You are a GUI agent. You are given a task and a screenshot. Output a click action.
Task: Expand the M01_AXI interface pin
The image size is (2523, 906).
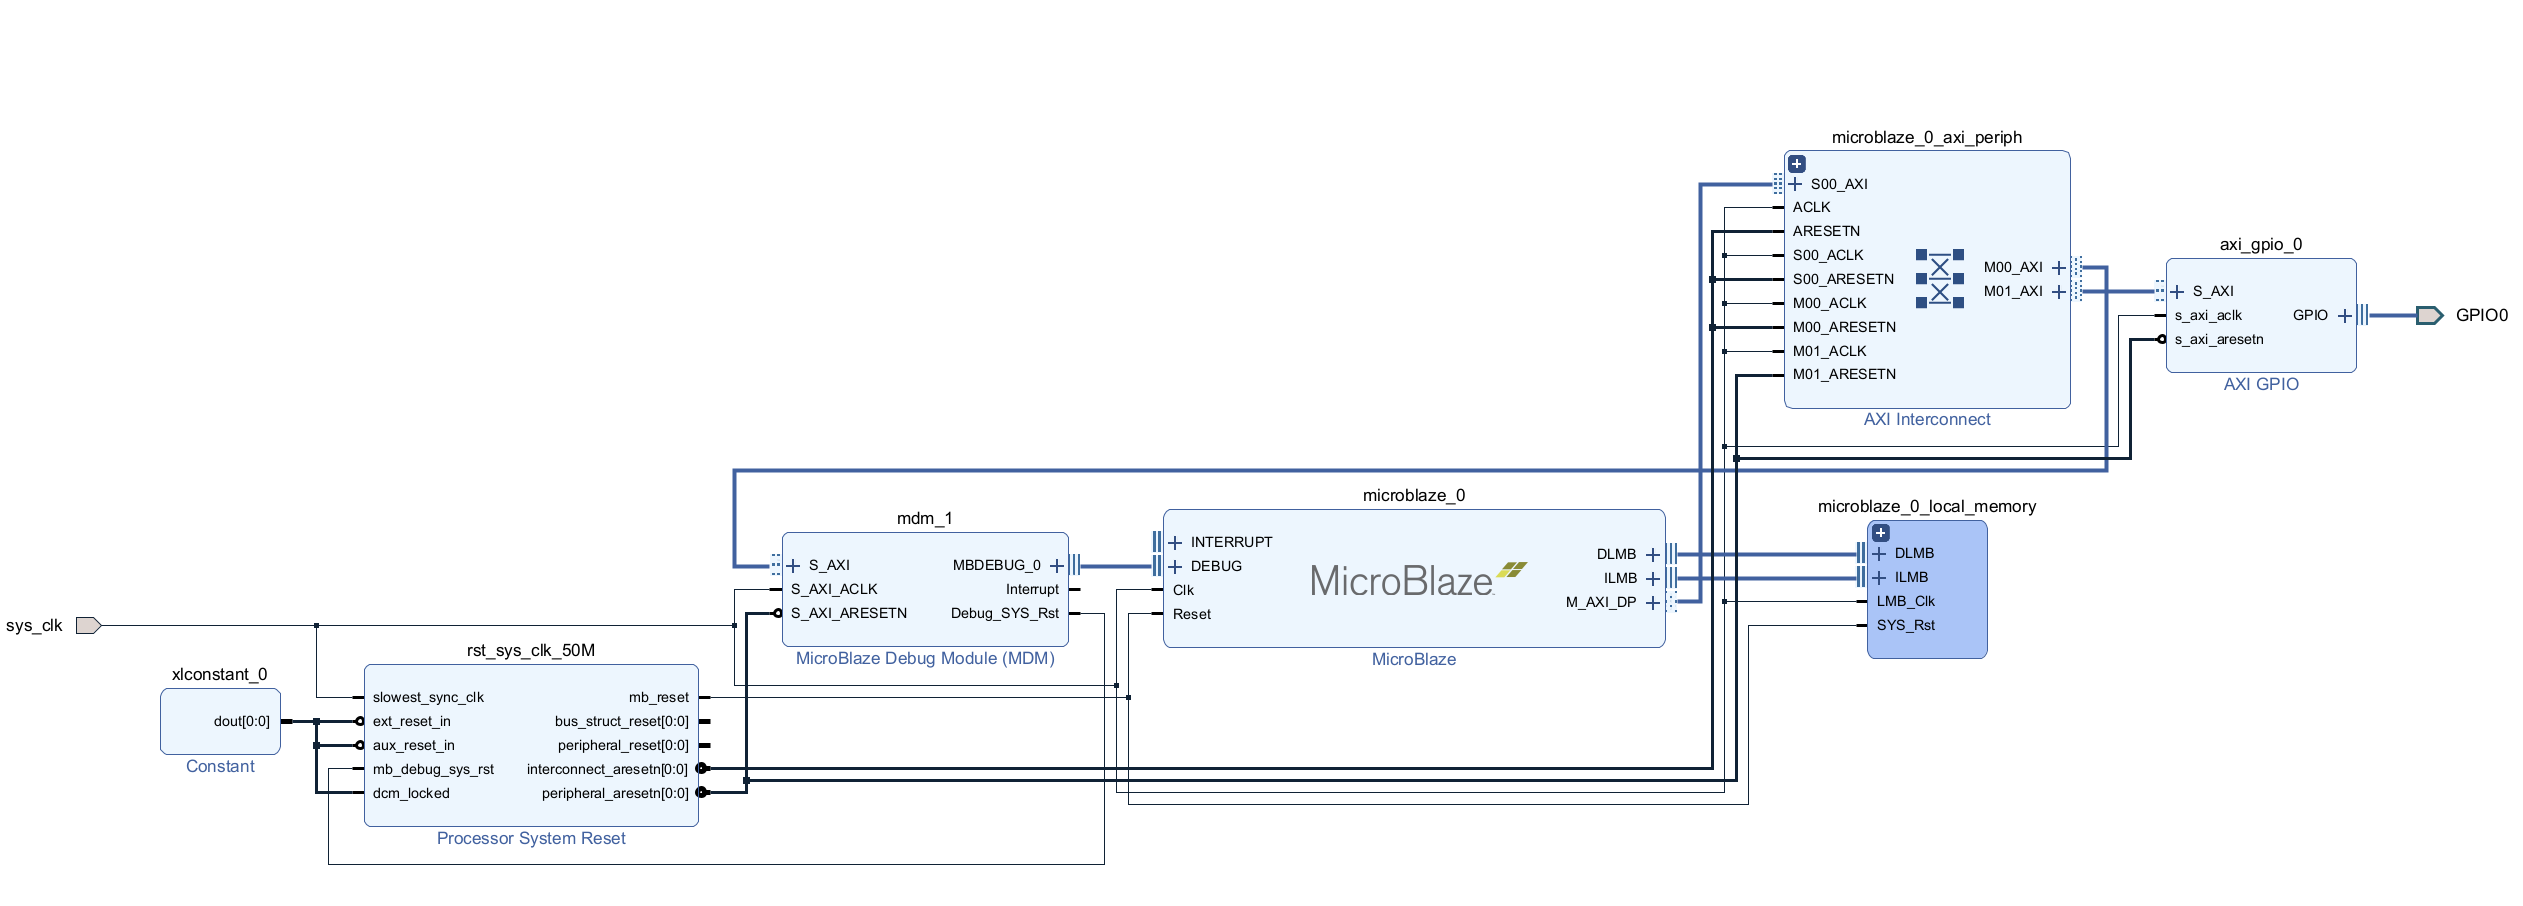click(x=2058, y=292)
